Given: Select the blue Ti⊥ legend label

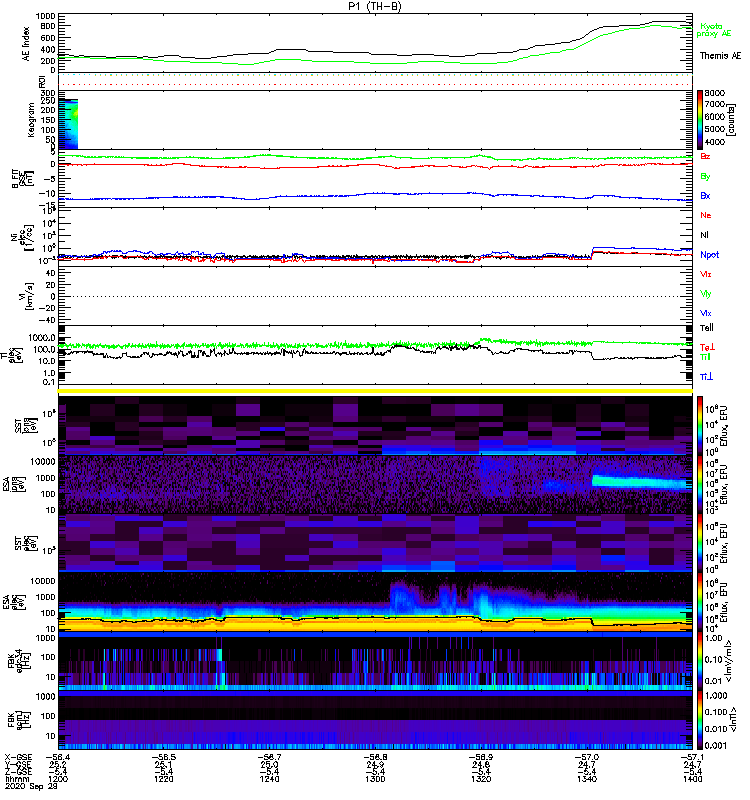Looking at the screenshot, I should click(706, 377).
